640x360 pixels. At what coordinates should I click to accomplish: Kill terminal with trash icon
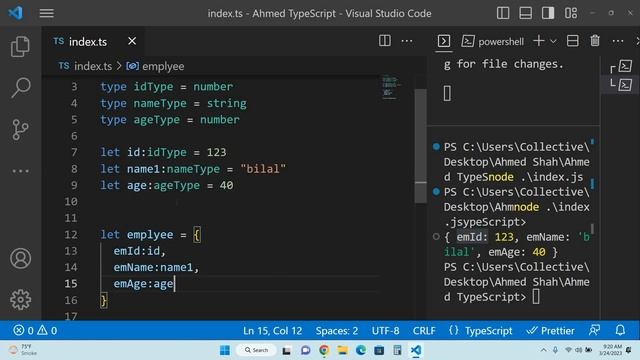pyautogui.click(x=595, y=41)
